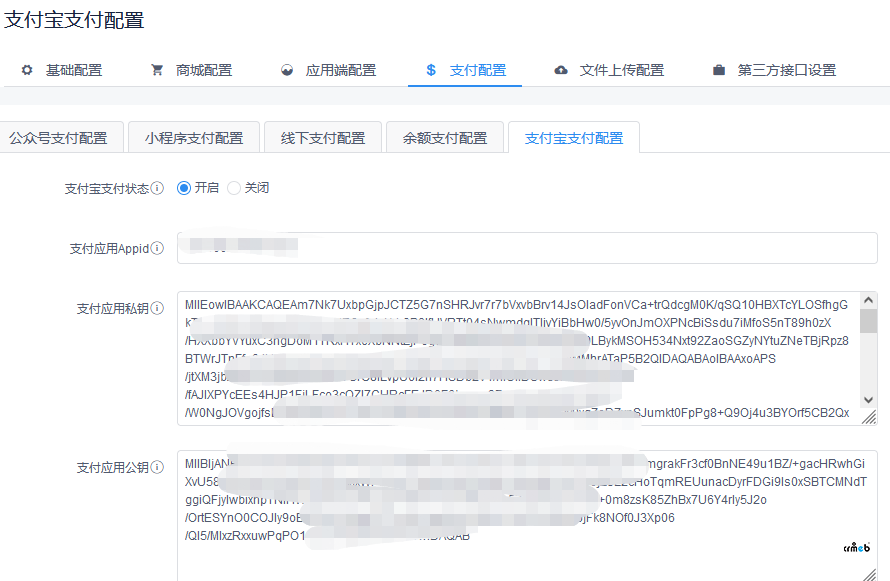Click the briefcase icon for 第三方接口设置
The image size is (890, 581).
tap(719, 70)
